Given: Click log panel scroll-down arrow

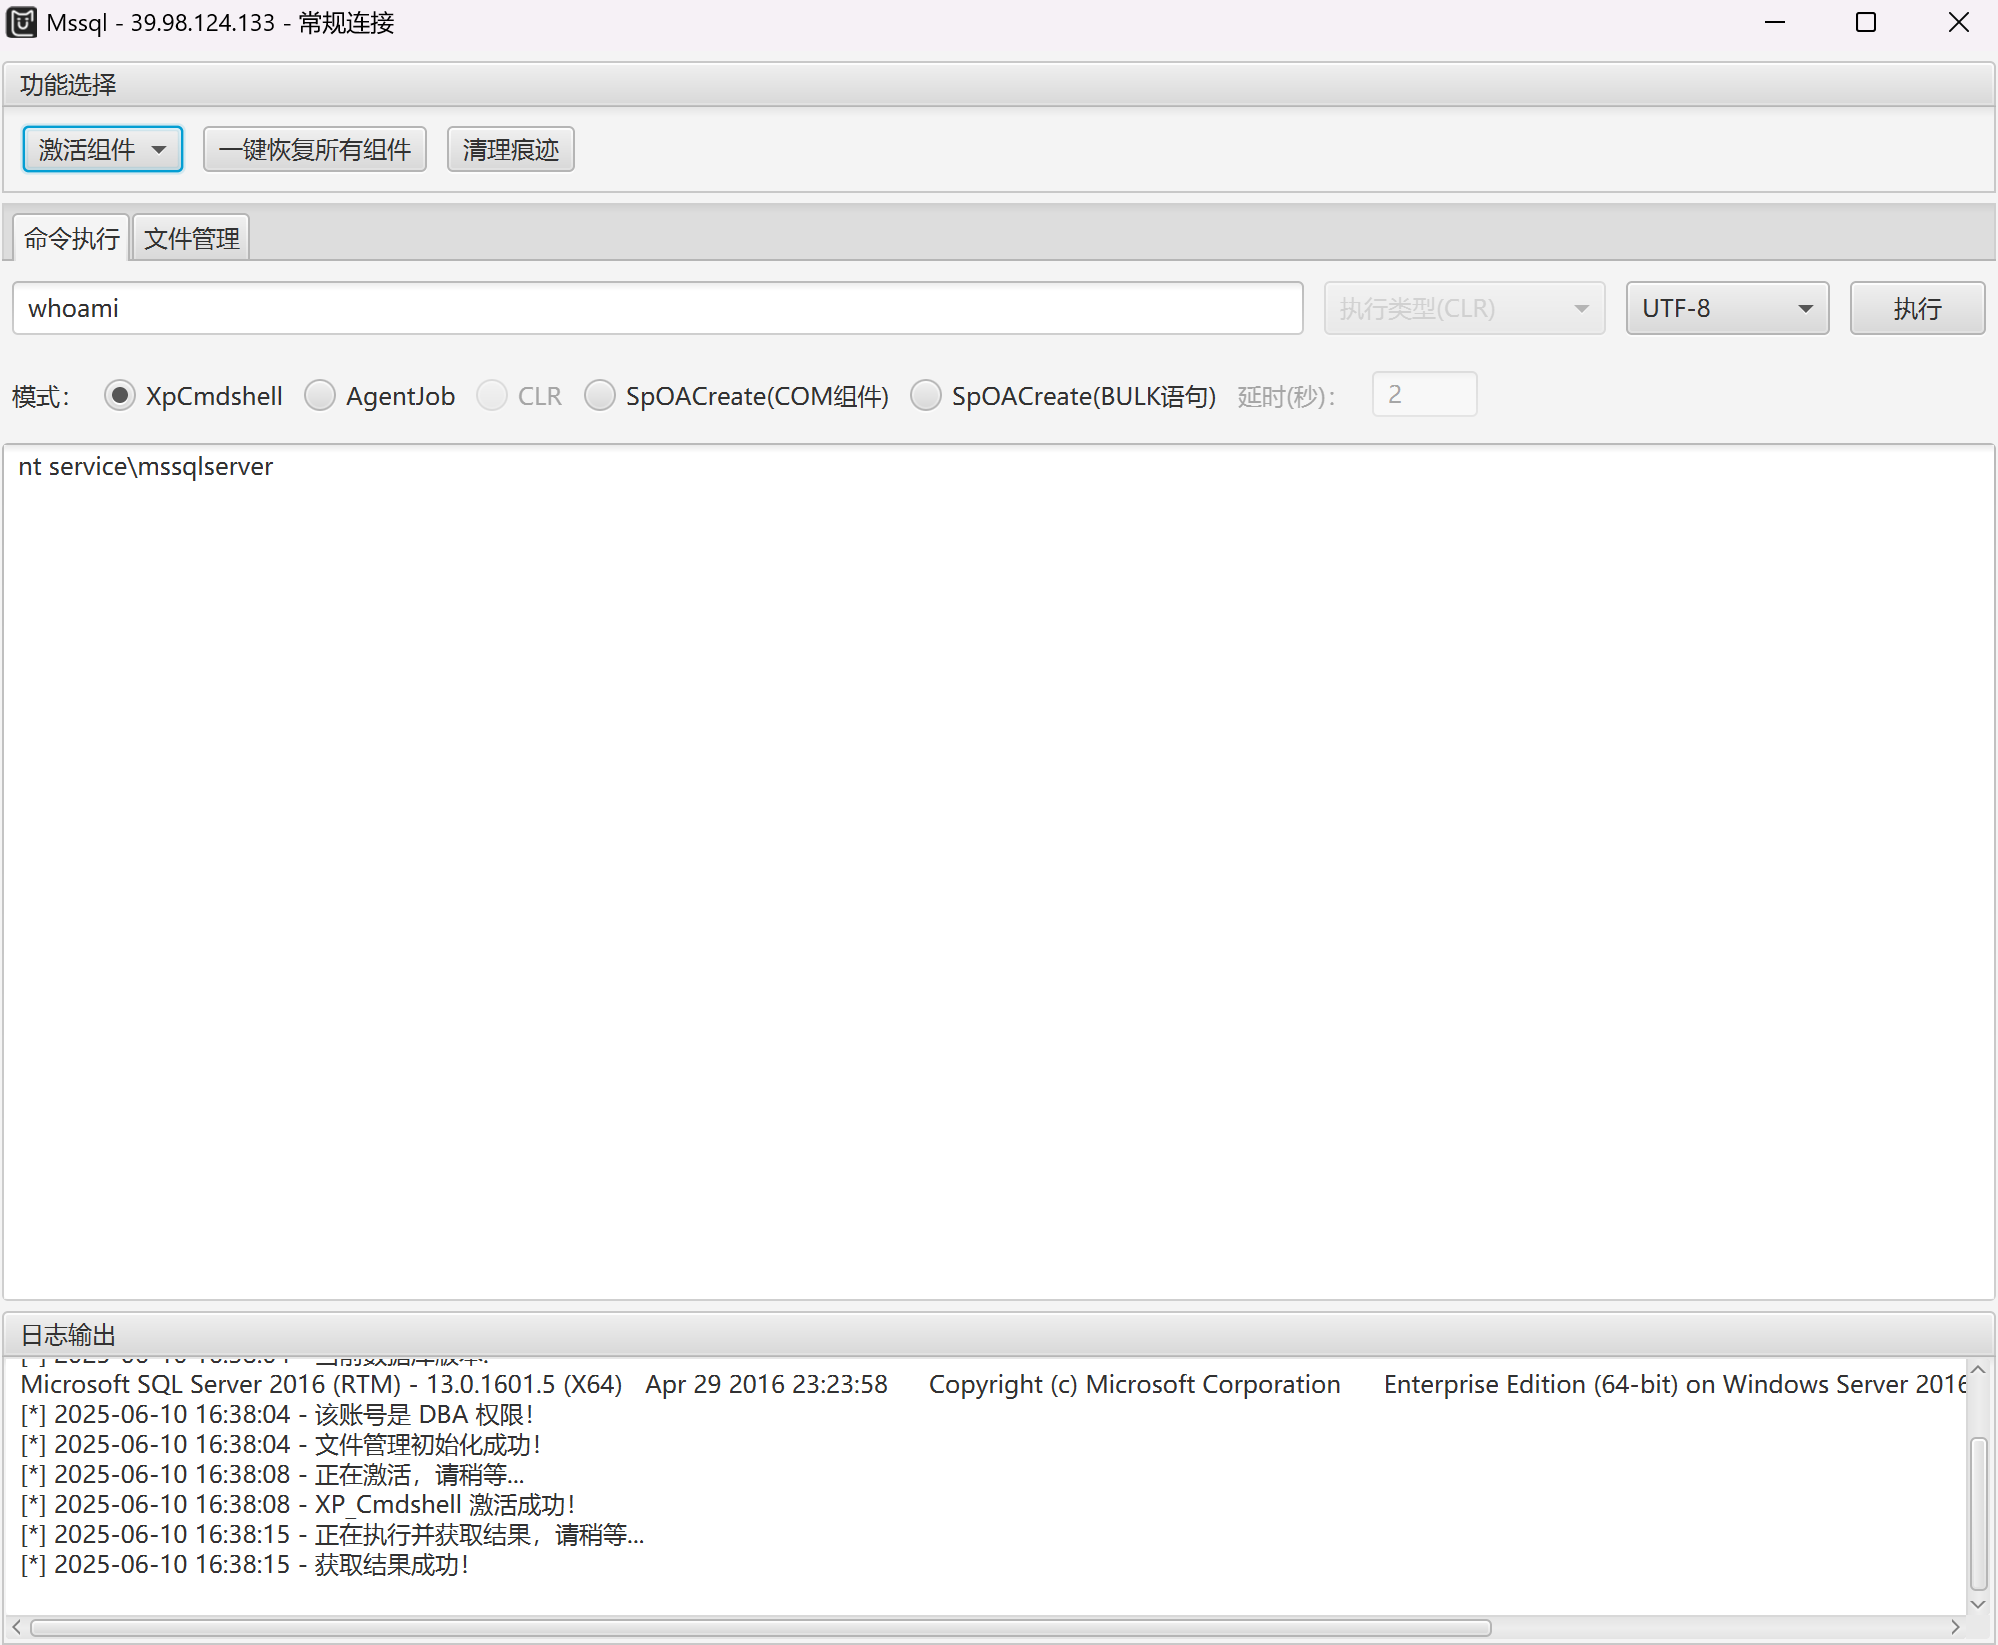Looking at the screenshot, I should click(x=1978, y=1603).
